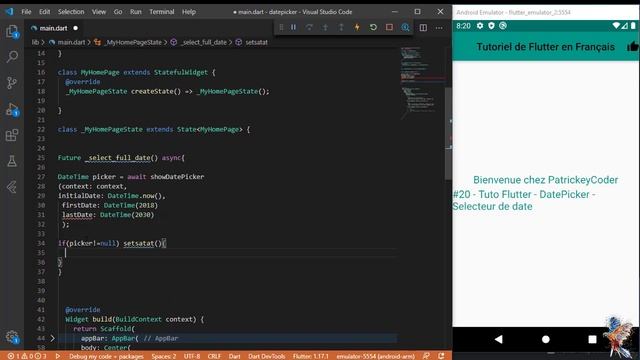The height and width of the screenshot is (360, 640).
Task: Click line number 25 in the gutter
Action: (x=41, y=158)
